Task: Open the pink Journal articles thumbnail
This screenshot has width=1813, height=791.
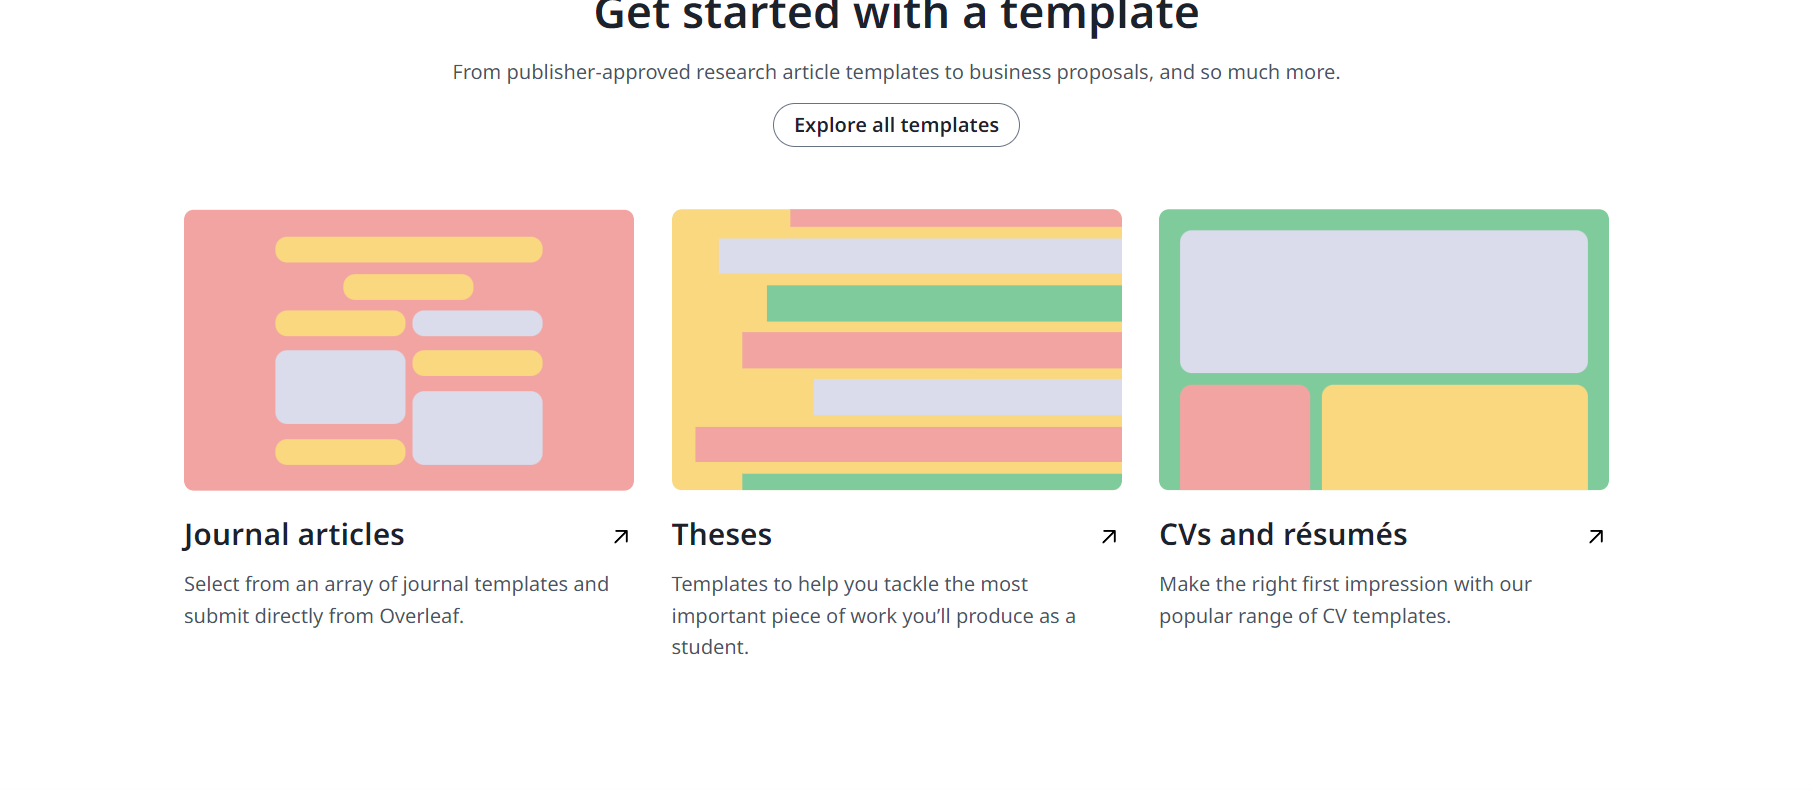Action: coord(409,350)
